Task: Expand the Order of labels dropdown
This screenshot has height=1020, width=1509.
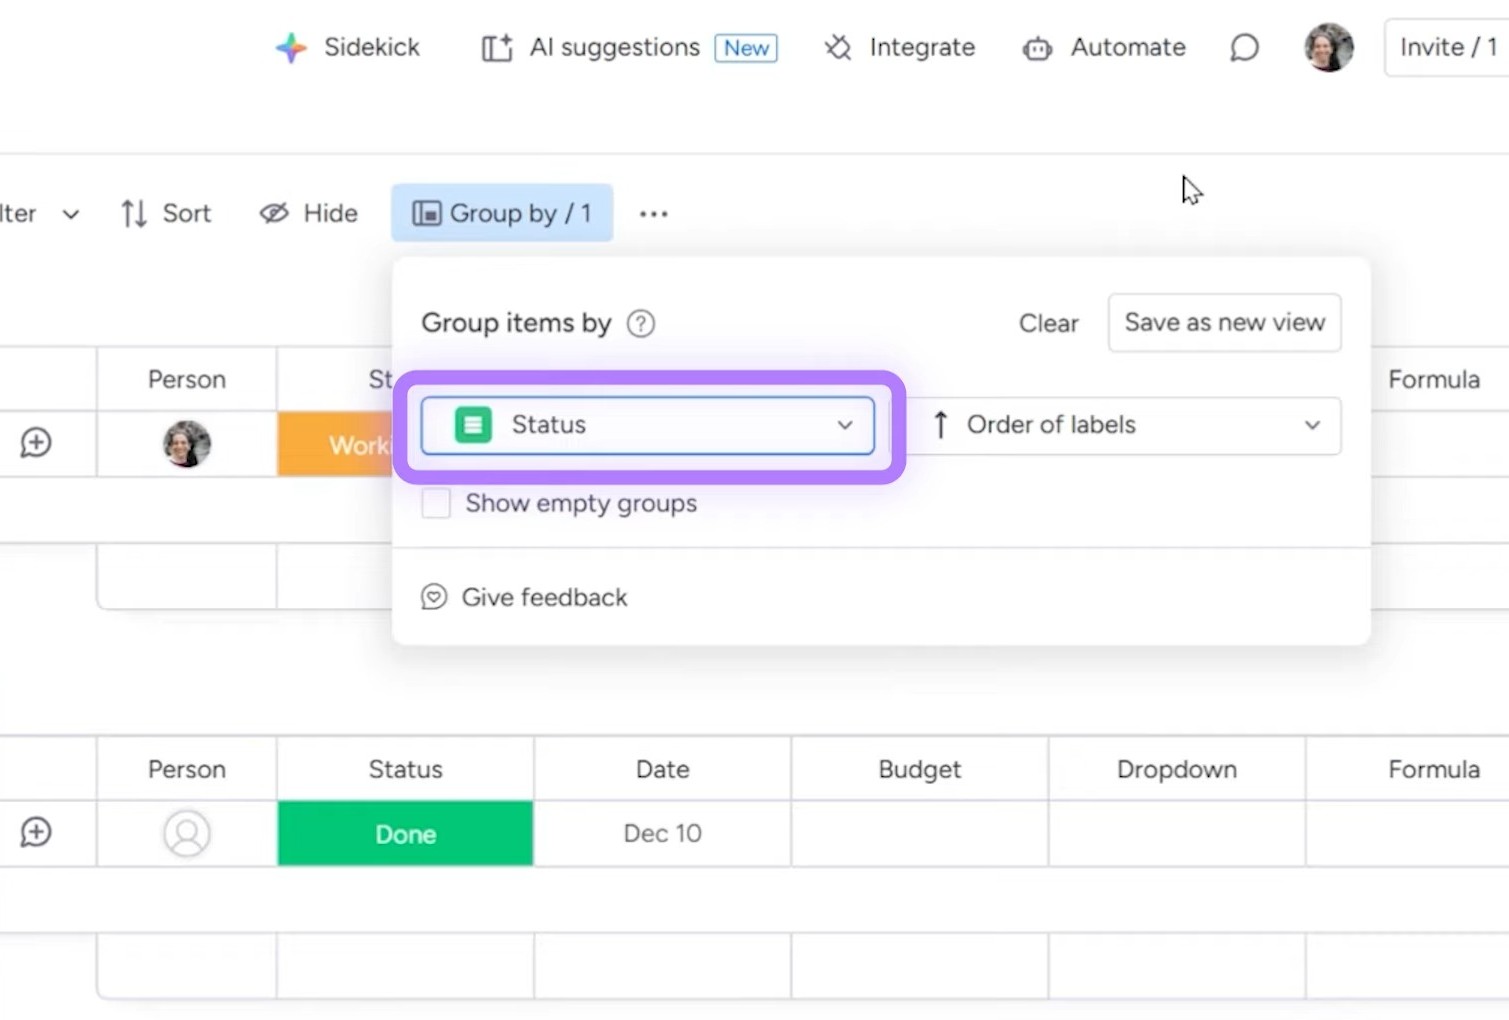Action: click(x=1124, y=425)
